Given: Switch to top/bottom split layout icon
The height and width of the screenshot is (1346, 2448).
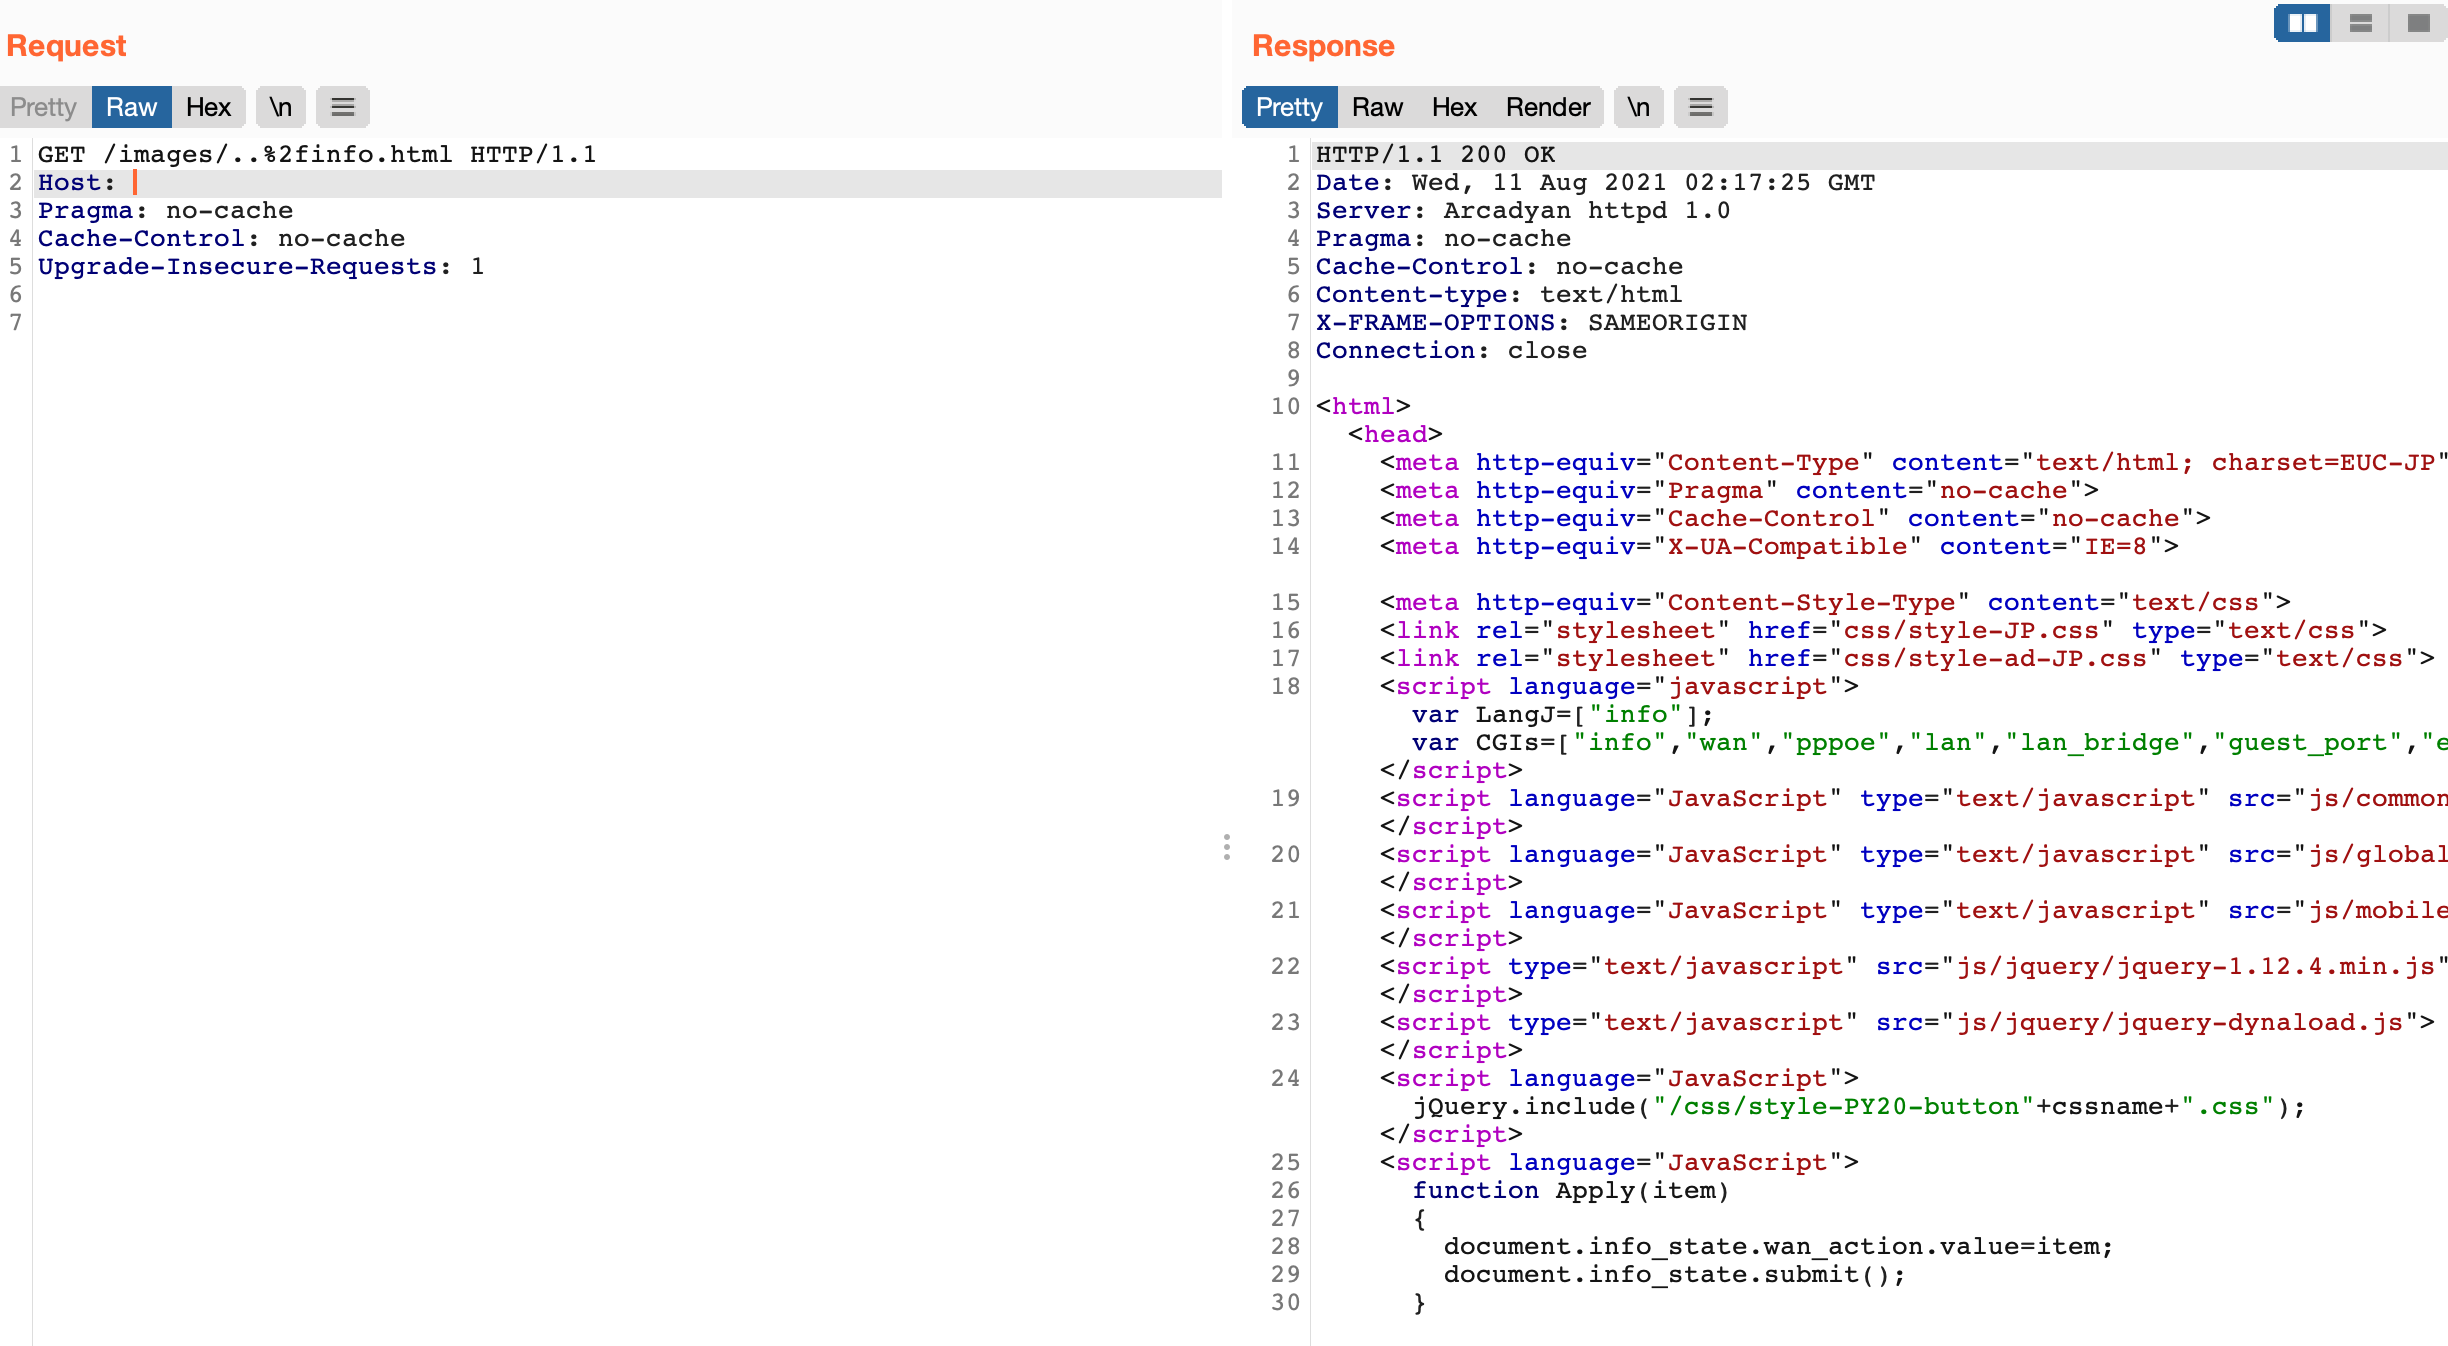Looking at the screenshot, I should 2360,23.
